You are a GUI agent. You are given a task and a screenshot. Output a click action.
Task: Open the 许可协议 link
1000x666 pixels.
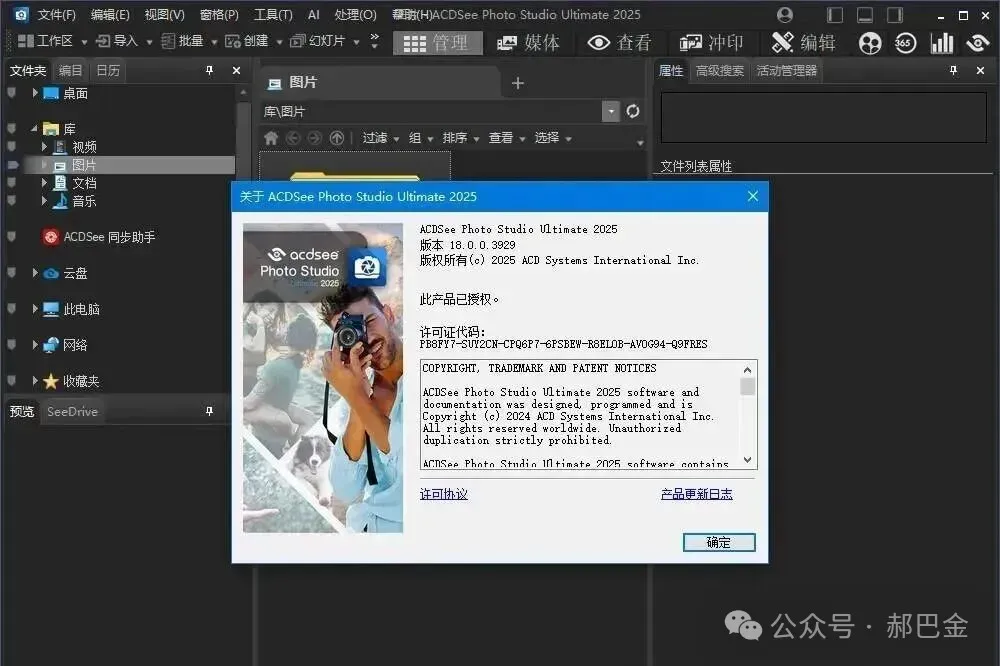point(444,494)
